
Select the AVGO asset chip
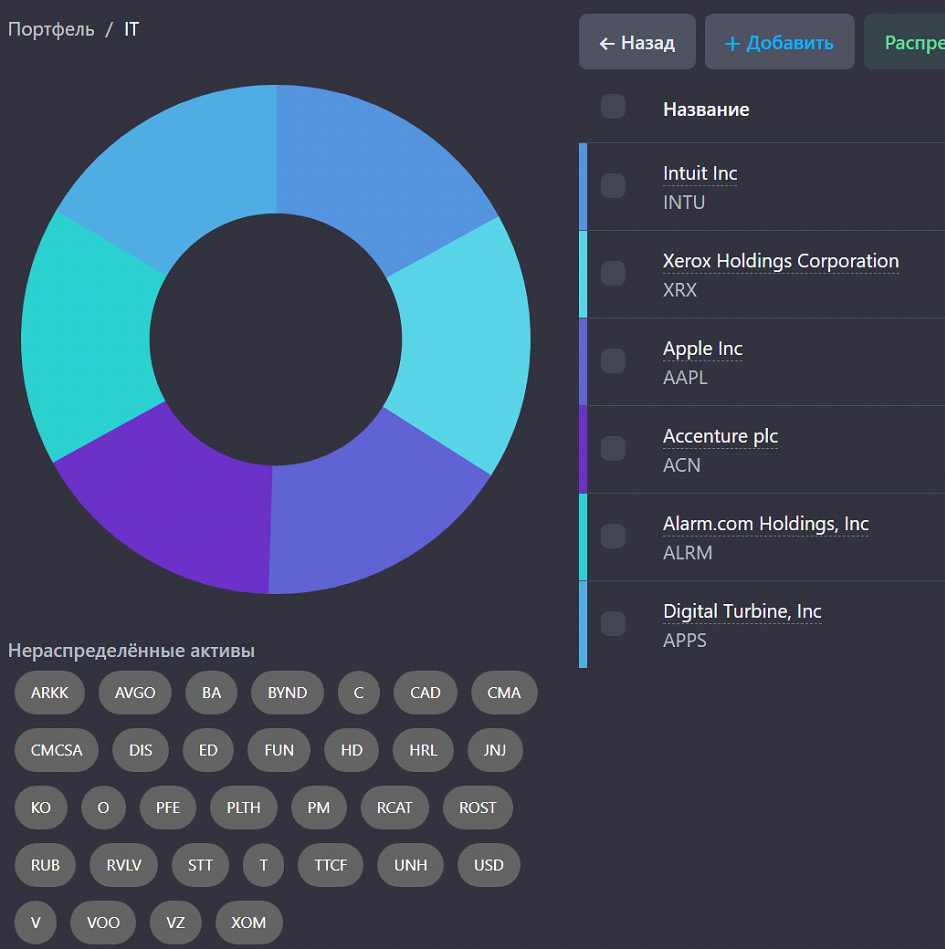[135, 692]
